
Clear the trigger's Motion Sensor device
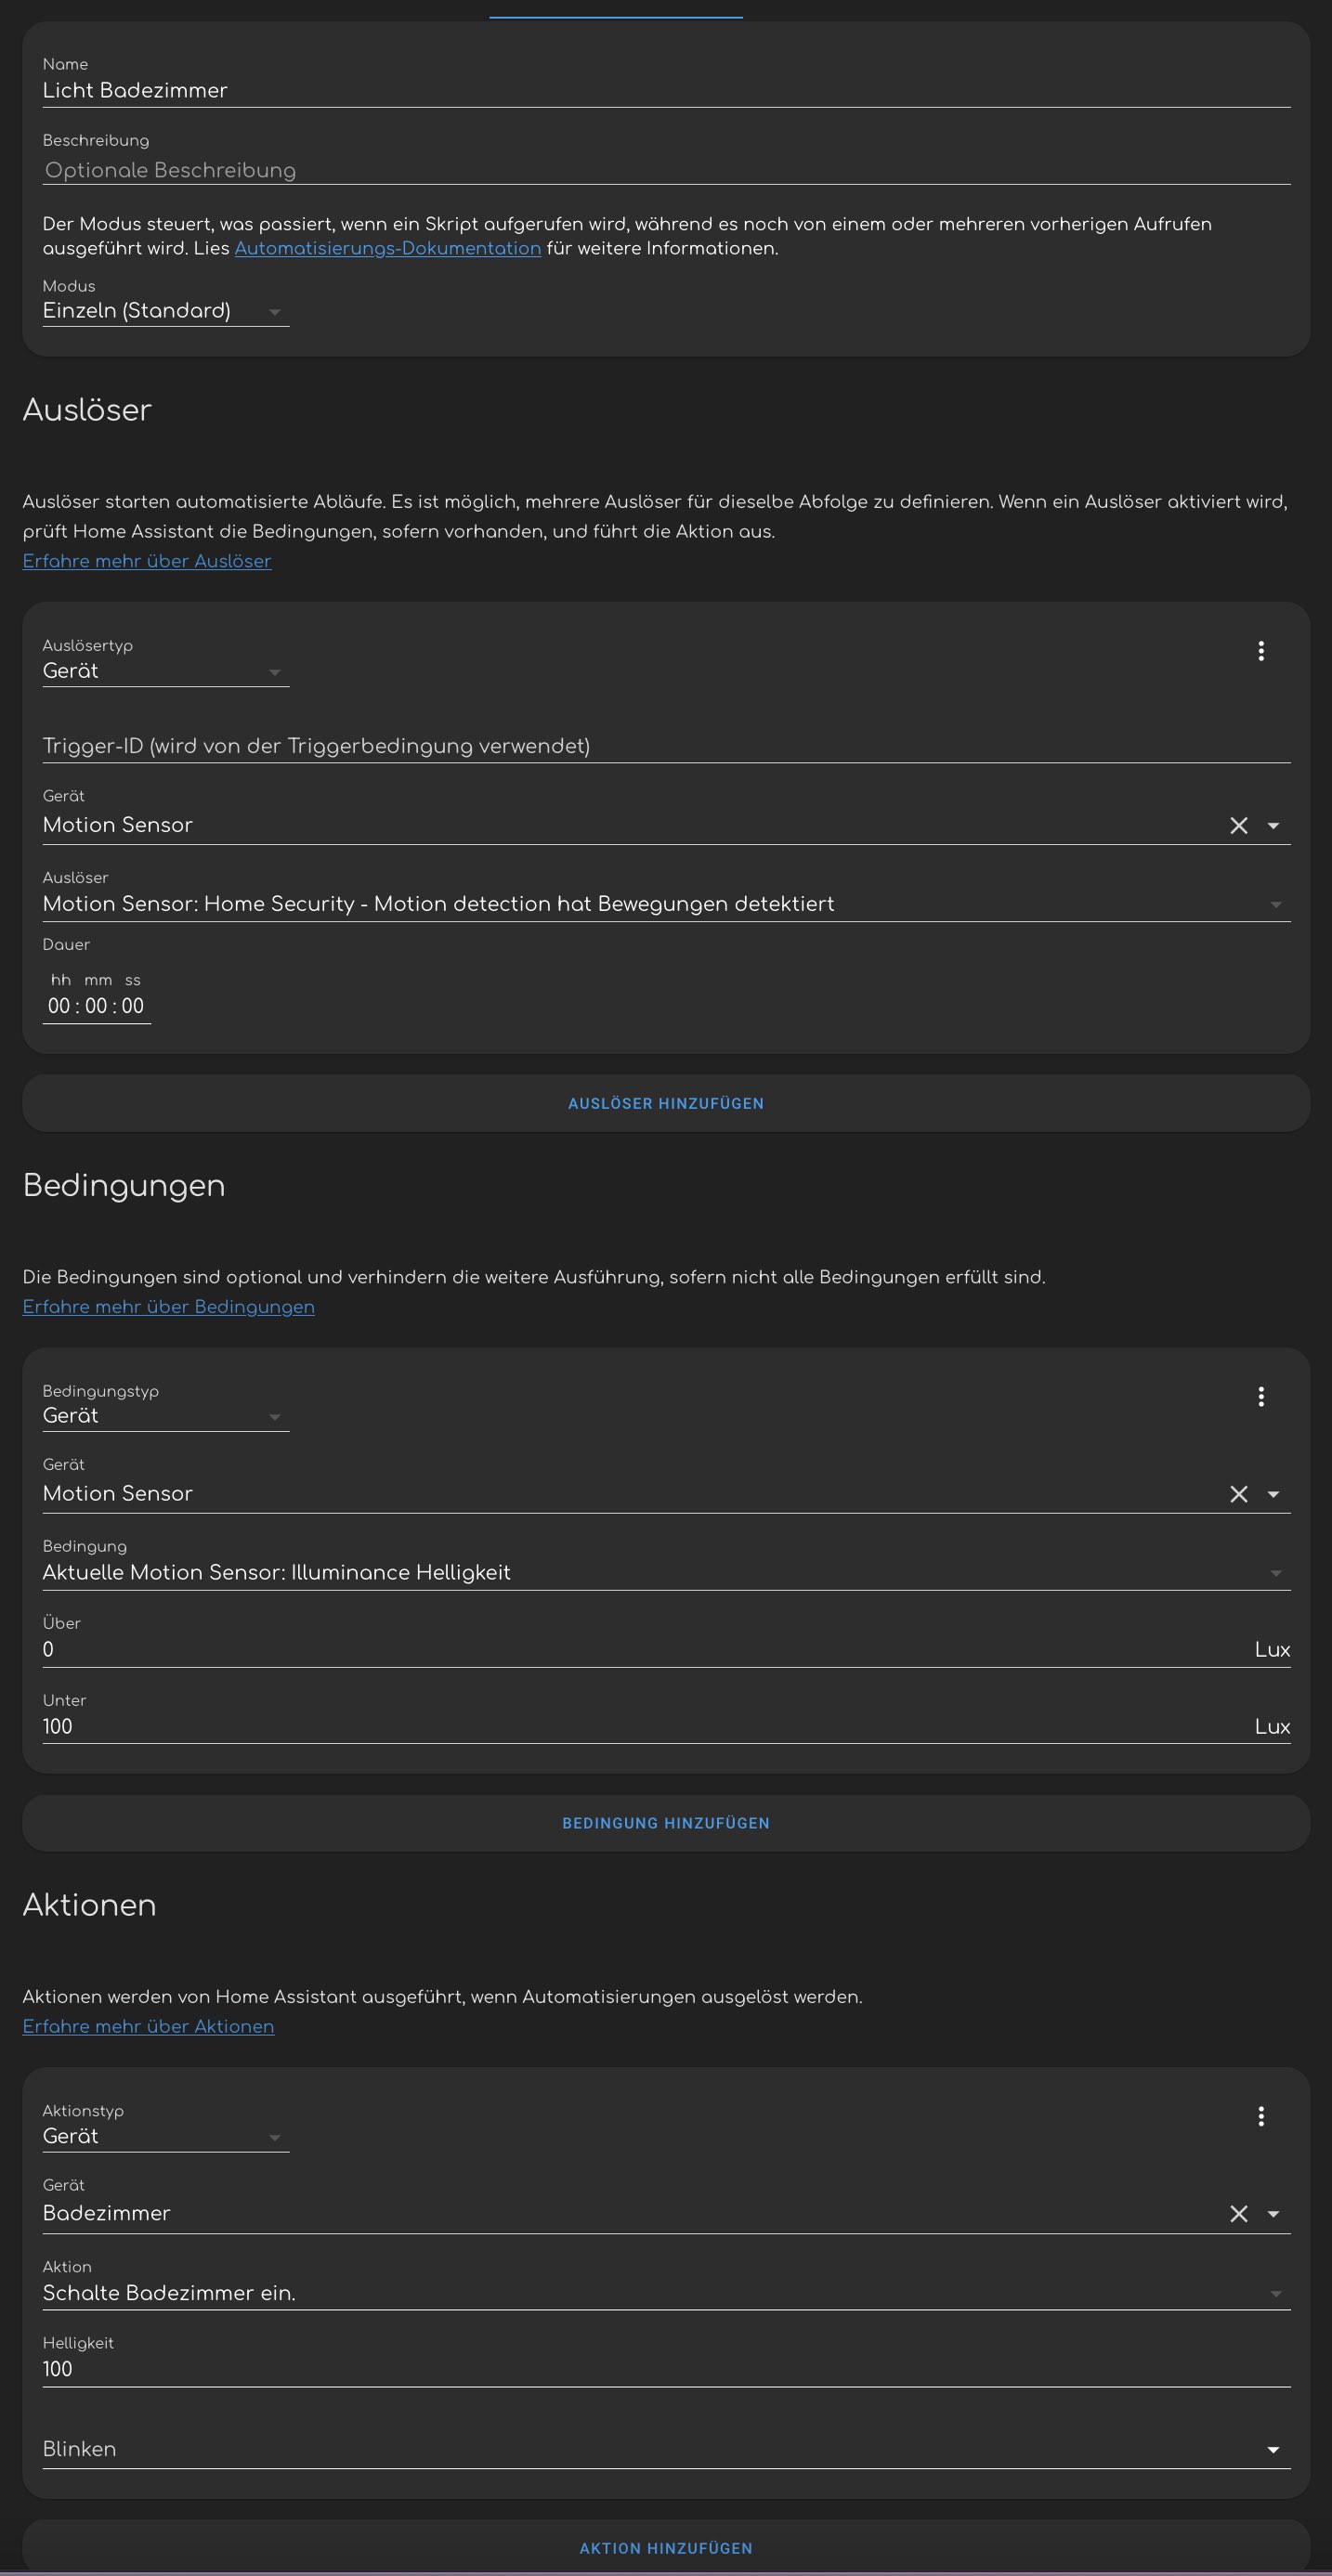click(x=1238, y=825)
